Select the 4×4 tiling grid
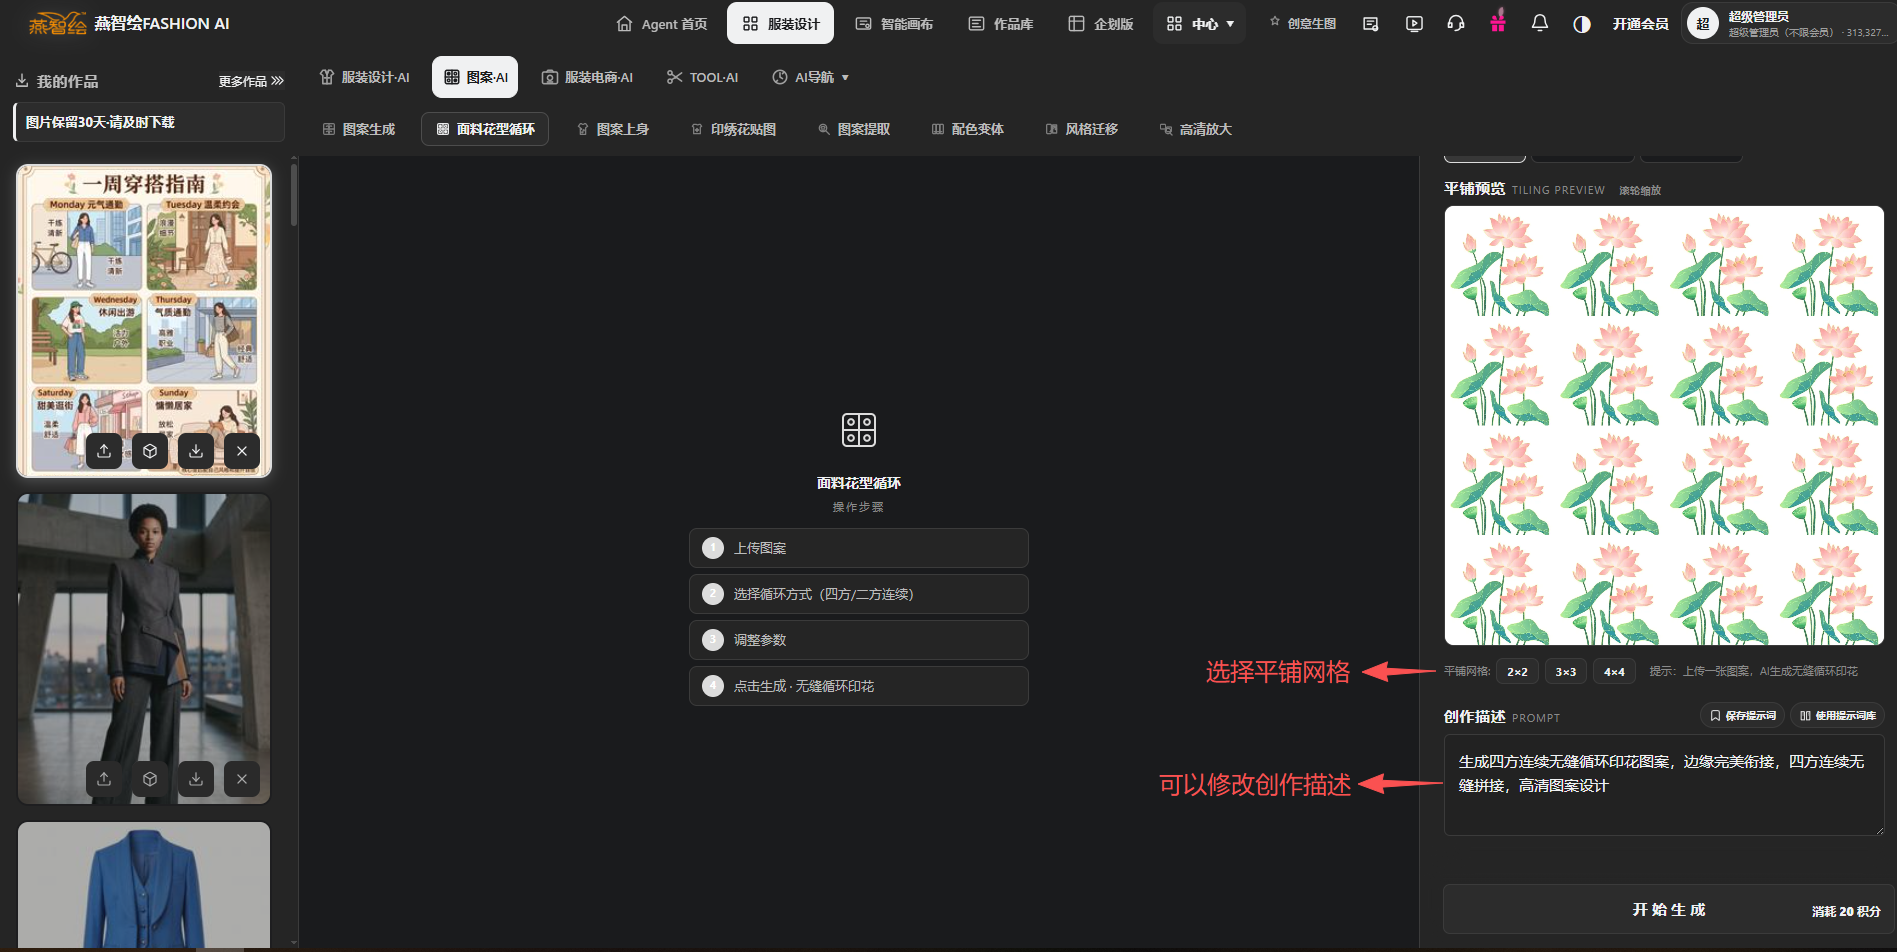Viewport: 1897px width, 952px height. pyautogui.click(x=1614, y=672)
